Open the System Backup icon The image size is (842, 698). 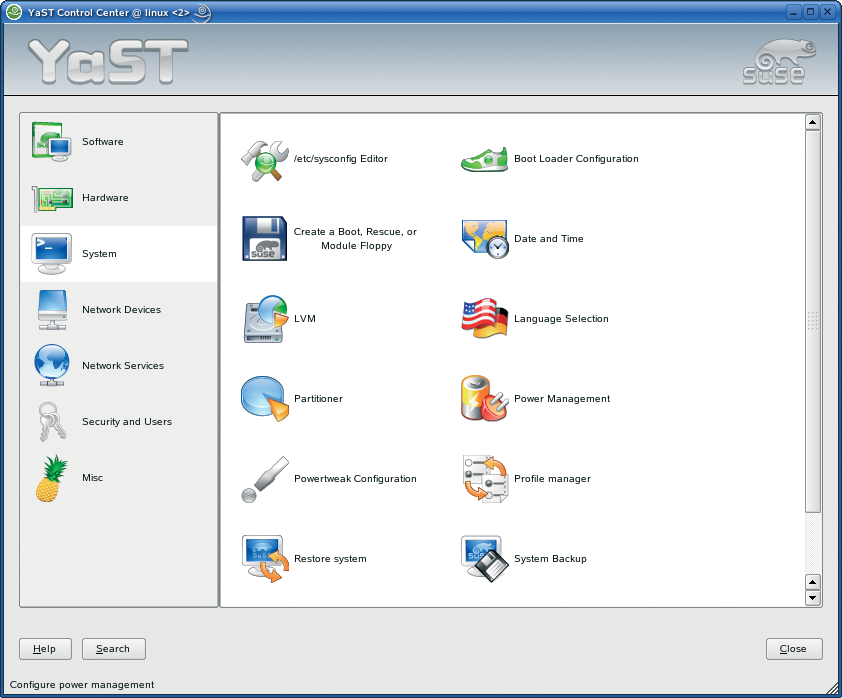(484, 559)
